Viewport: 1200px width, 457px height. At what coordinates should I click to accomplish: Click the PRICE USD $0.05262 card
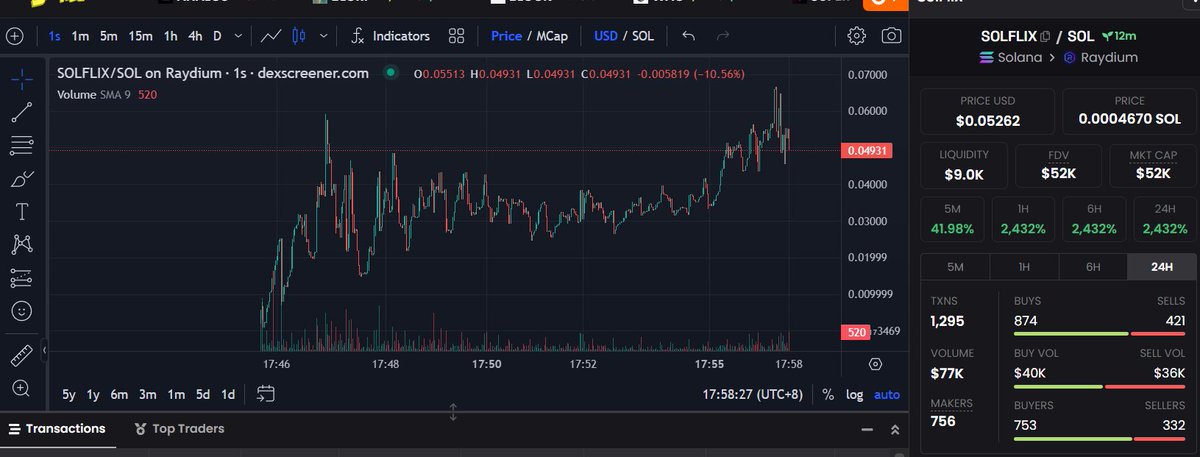987,112
